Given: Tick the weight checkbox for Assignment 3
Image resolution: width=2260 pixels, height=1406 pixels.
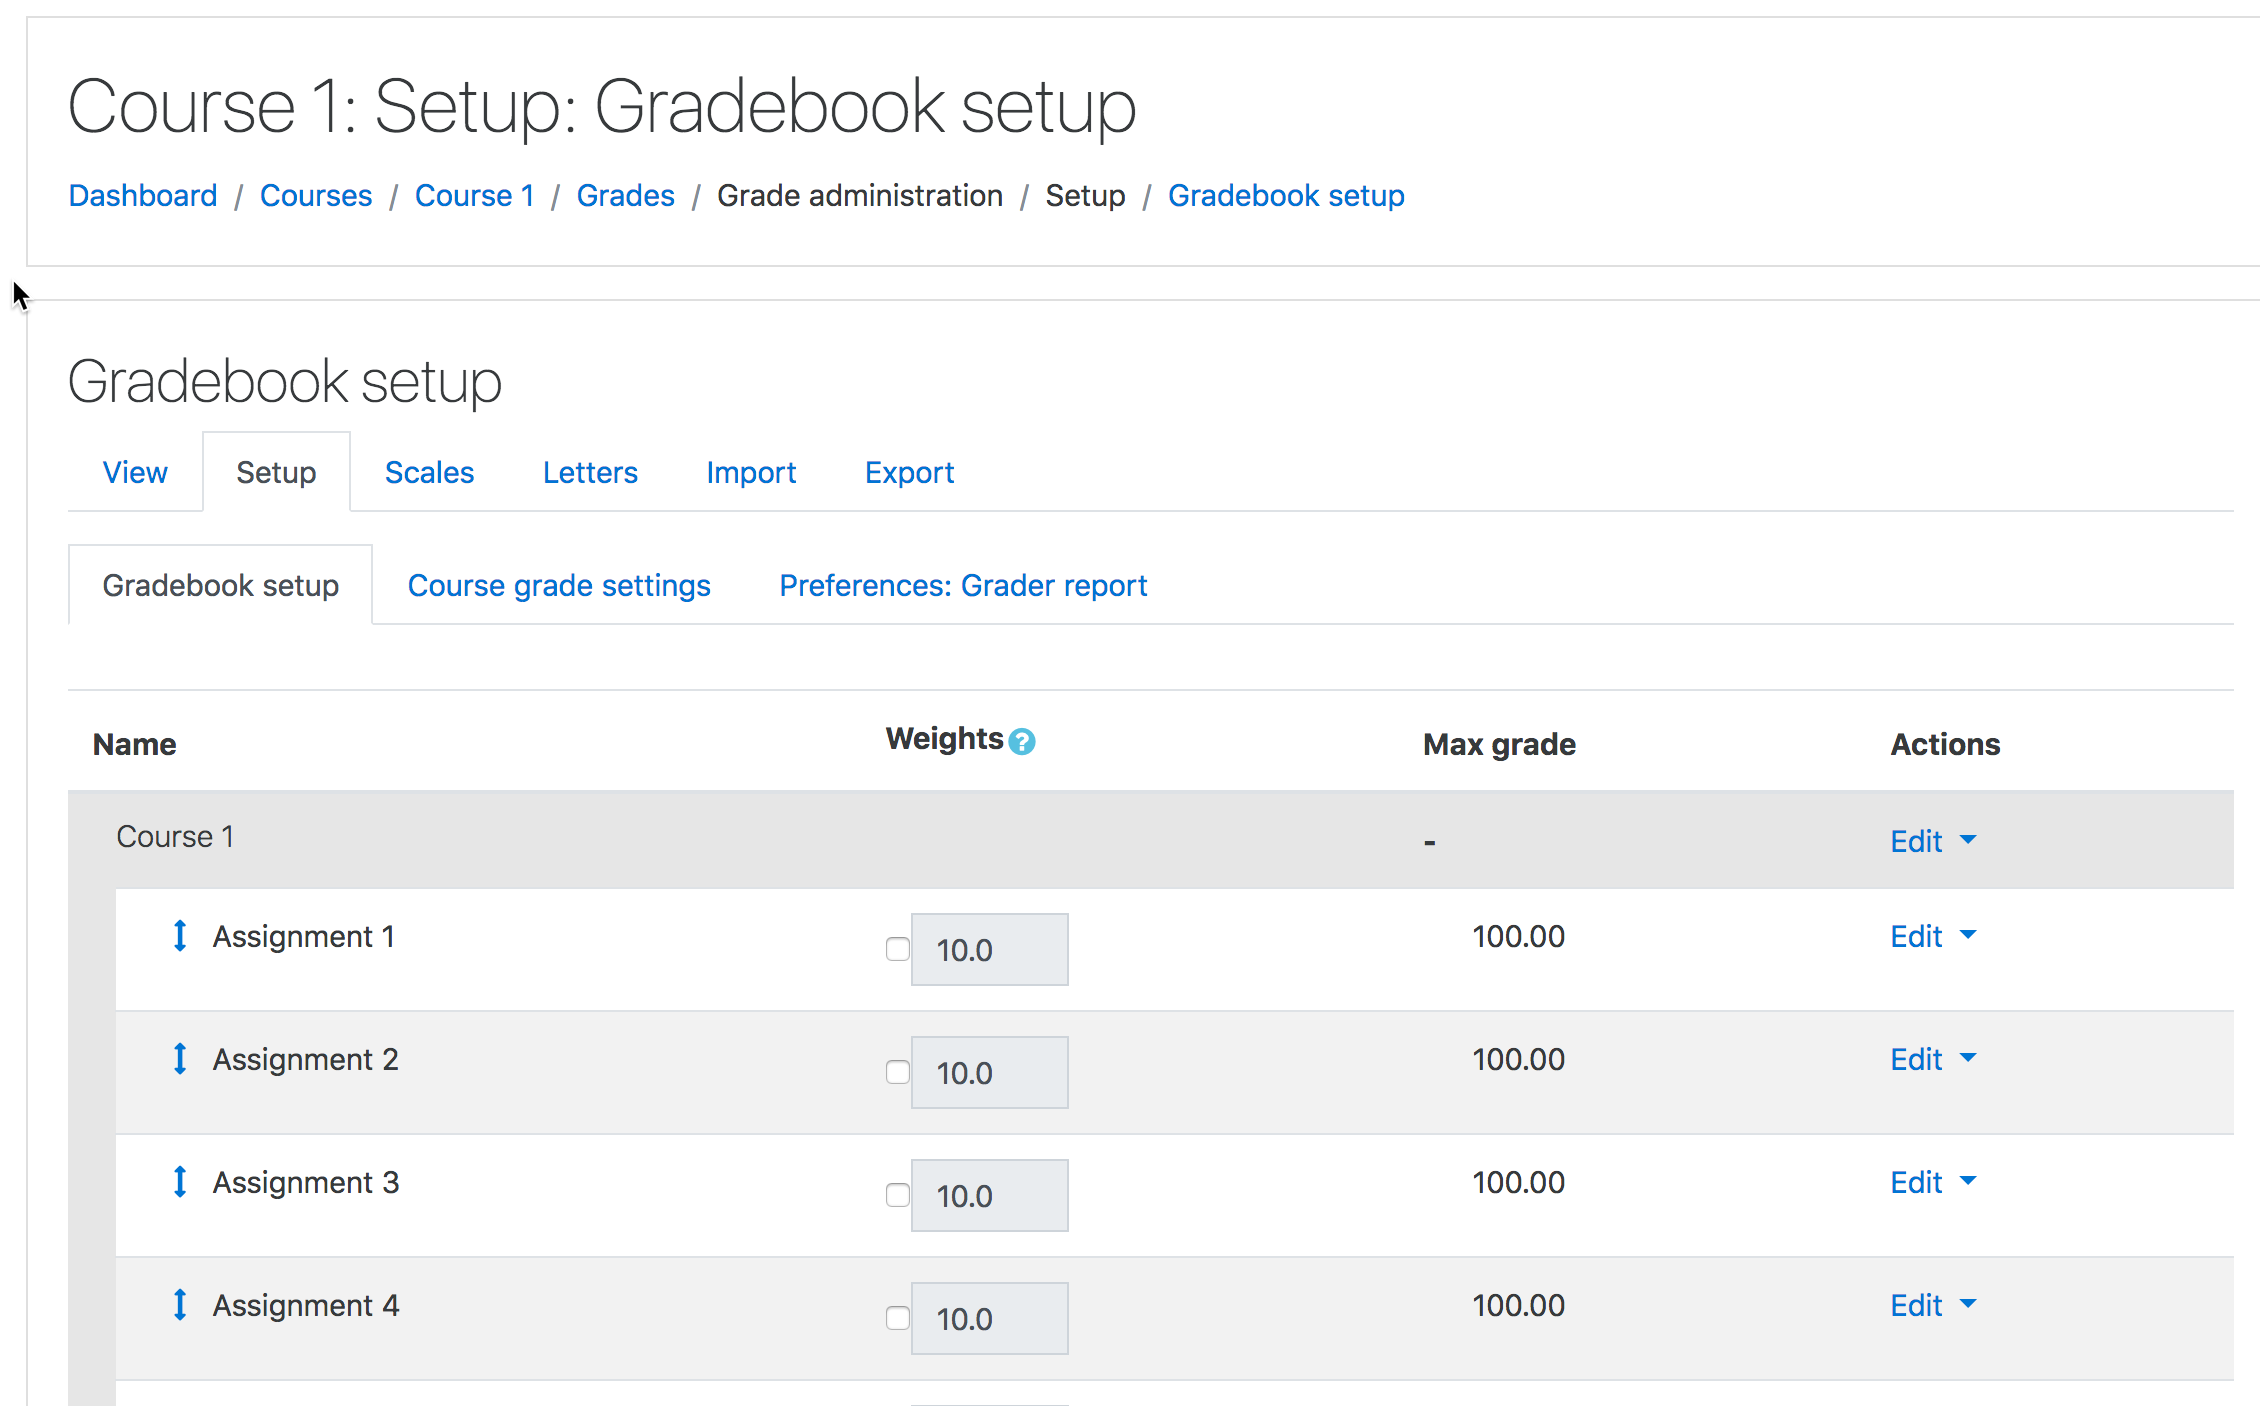Looking at the screenshot, I should pyautogui.click(x=897, y=1195).
